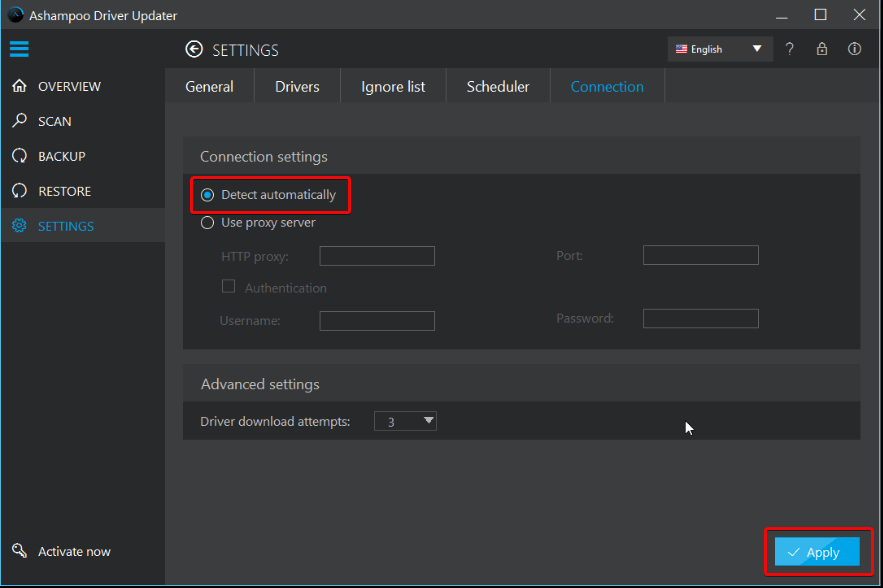Image resolution: width=883 pixels, height=588 pixels.
Task: Click the Apply button
Action: (816, 551)
